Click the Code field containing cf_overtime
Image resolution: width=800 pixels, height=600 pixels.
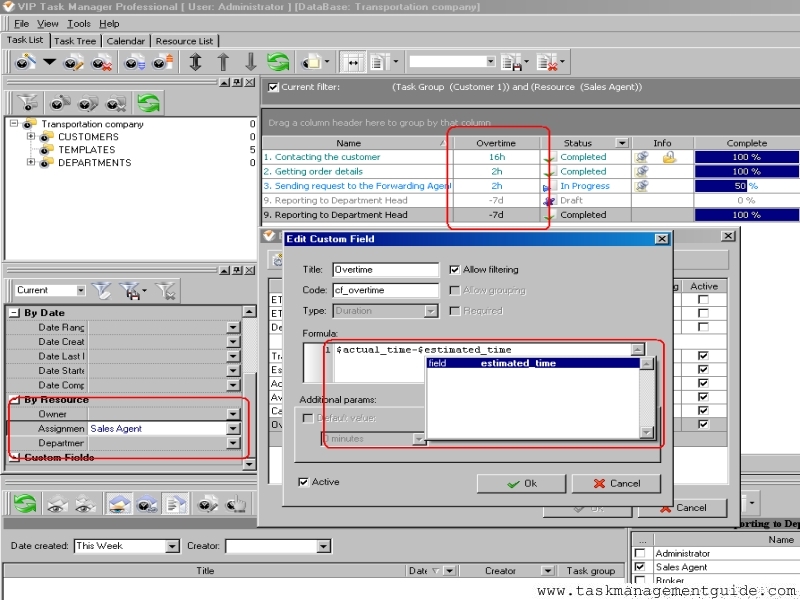coord(386,290)
